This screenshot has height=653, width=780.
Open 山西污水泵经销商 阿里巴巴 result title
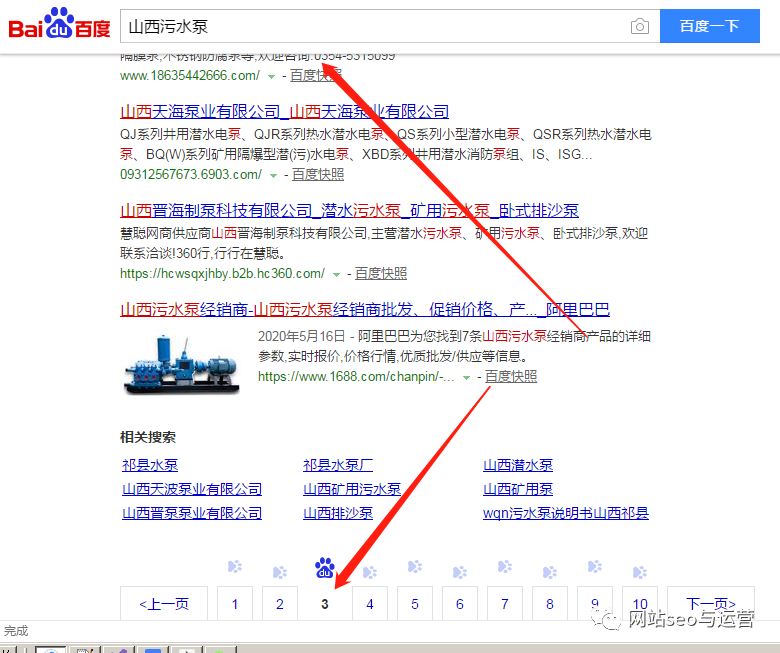[365, 309]
